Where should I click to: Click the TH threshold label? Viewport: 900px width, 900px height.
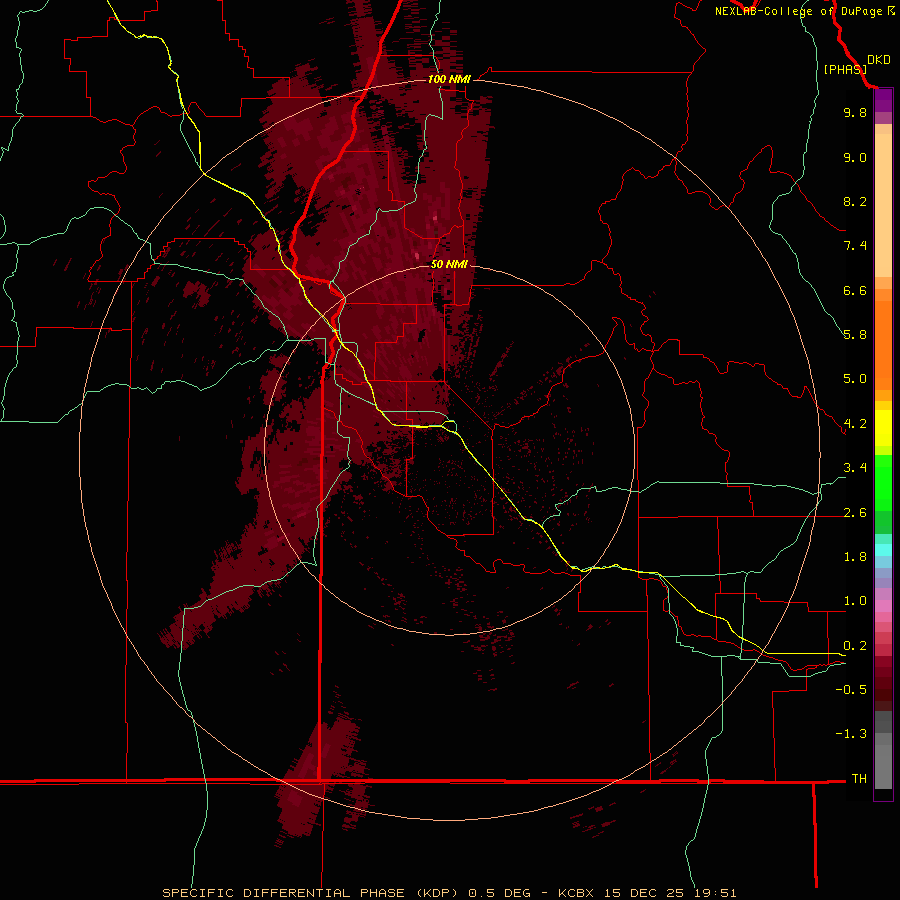point(859,779)
